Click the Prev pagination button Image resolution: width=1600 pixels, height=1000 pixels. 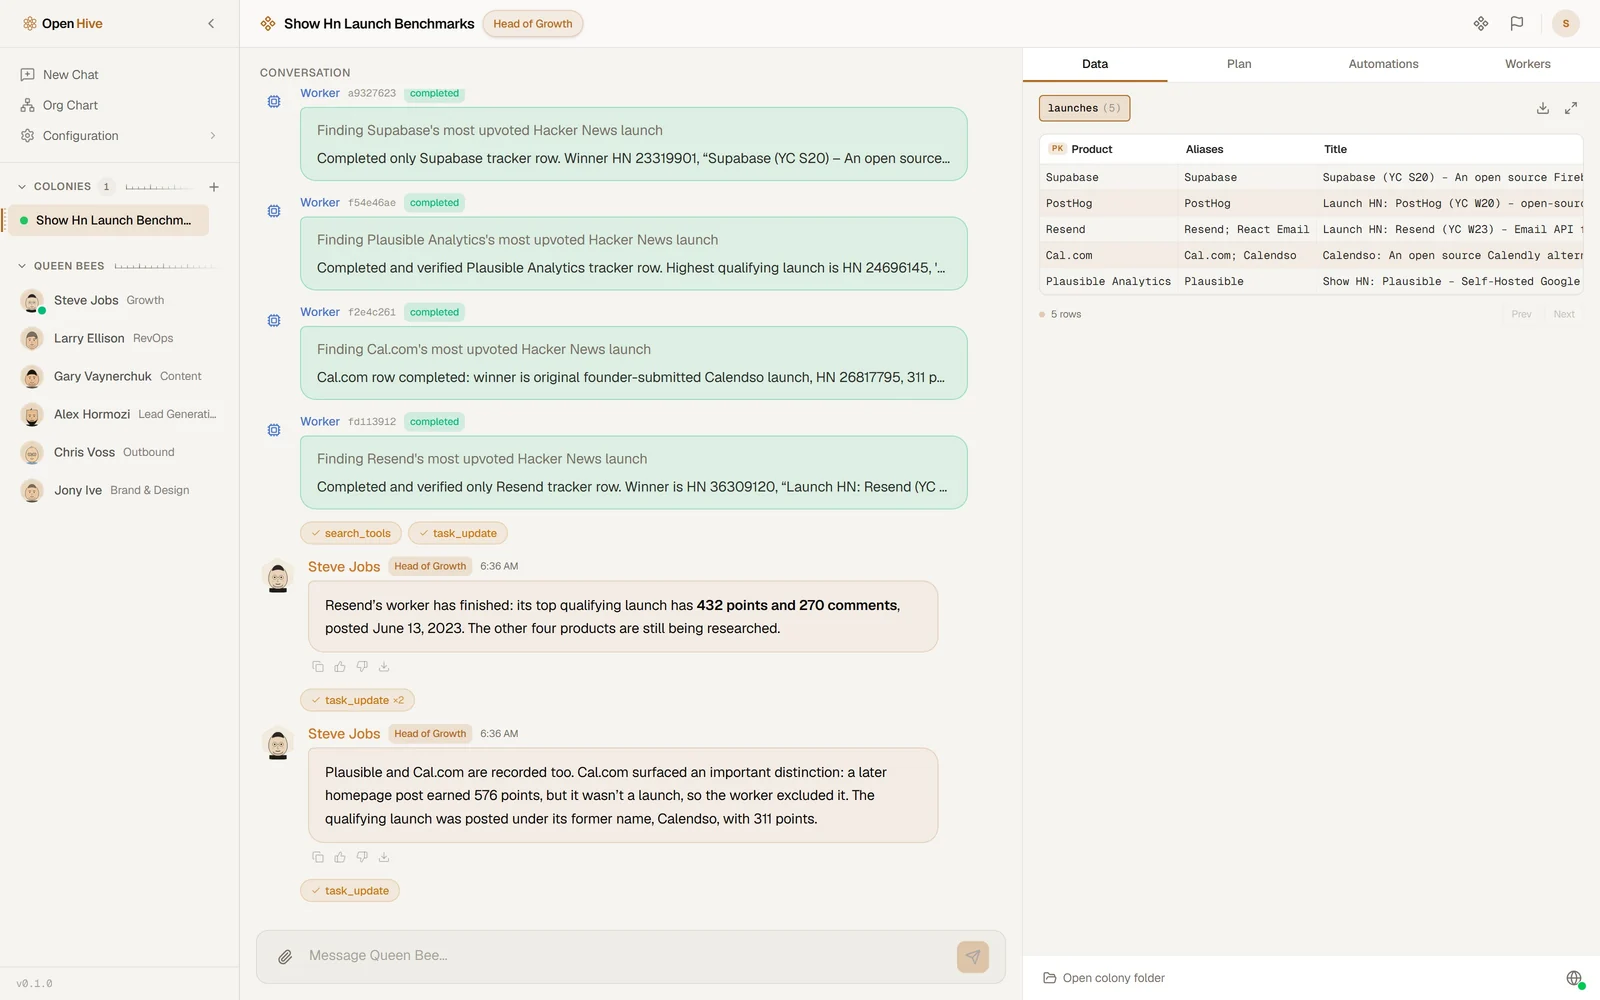[x=1521, y=314]
